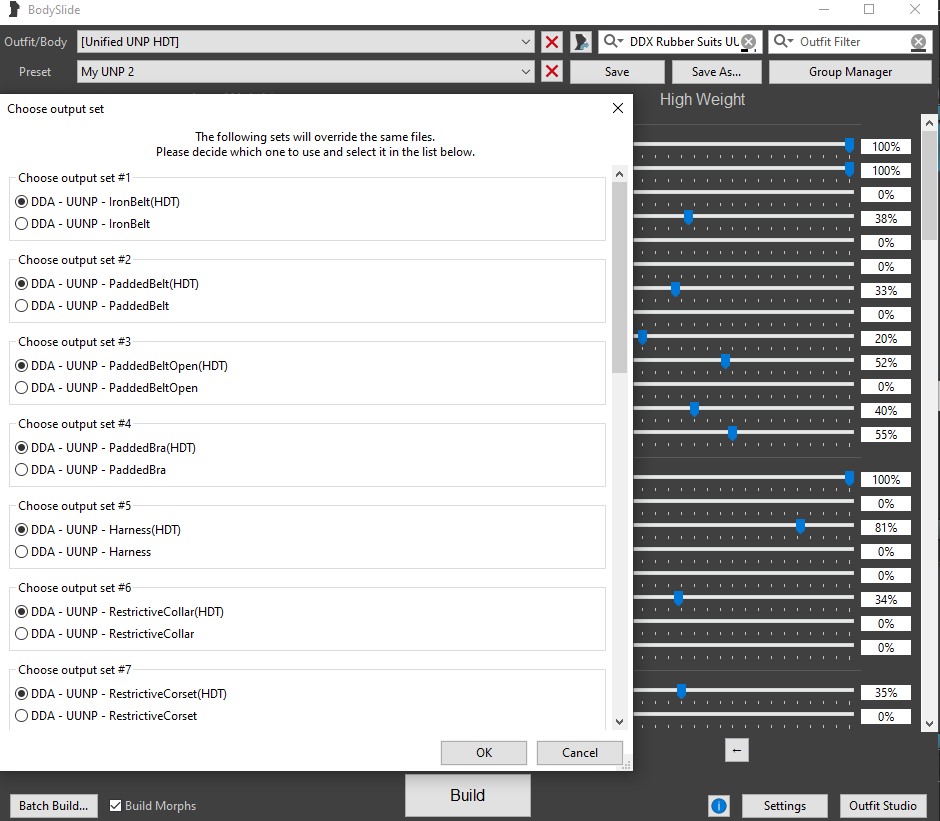Viewport: 940px width, 821px height.
Task: Click the left arrow copy button
Action: click(x=737, y=750)
